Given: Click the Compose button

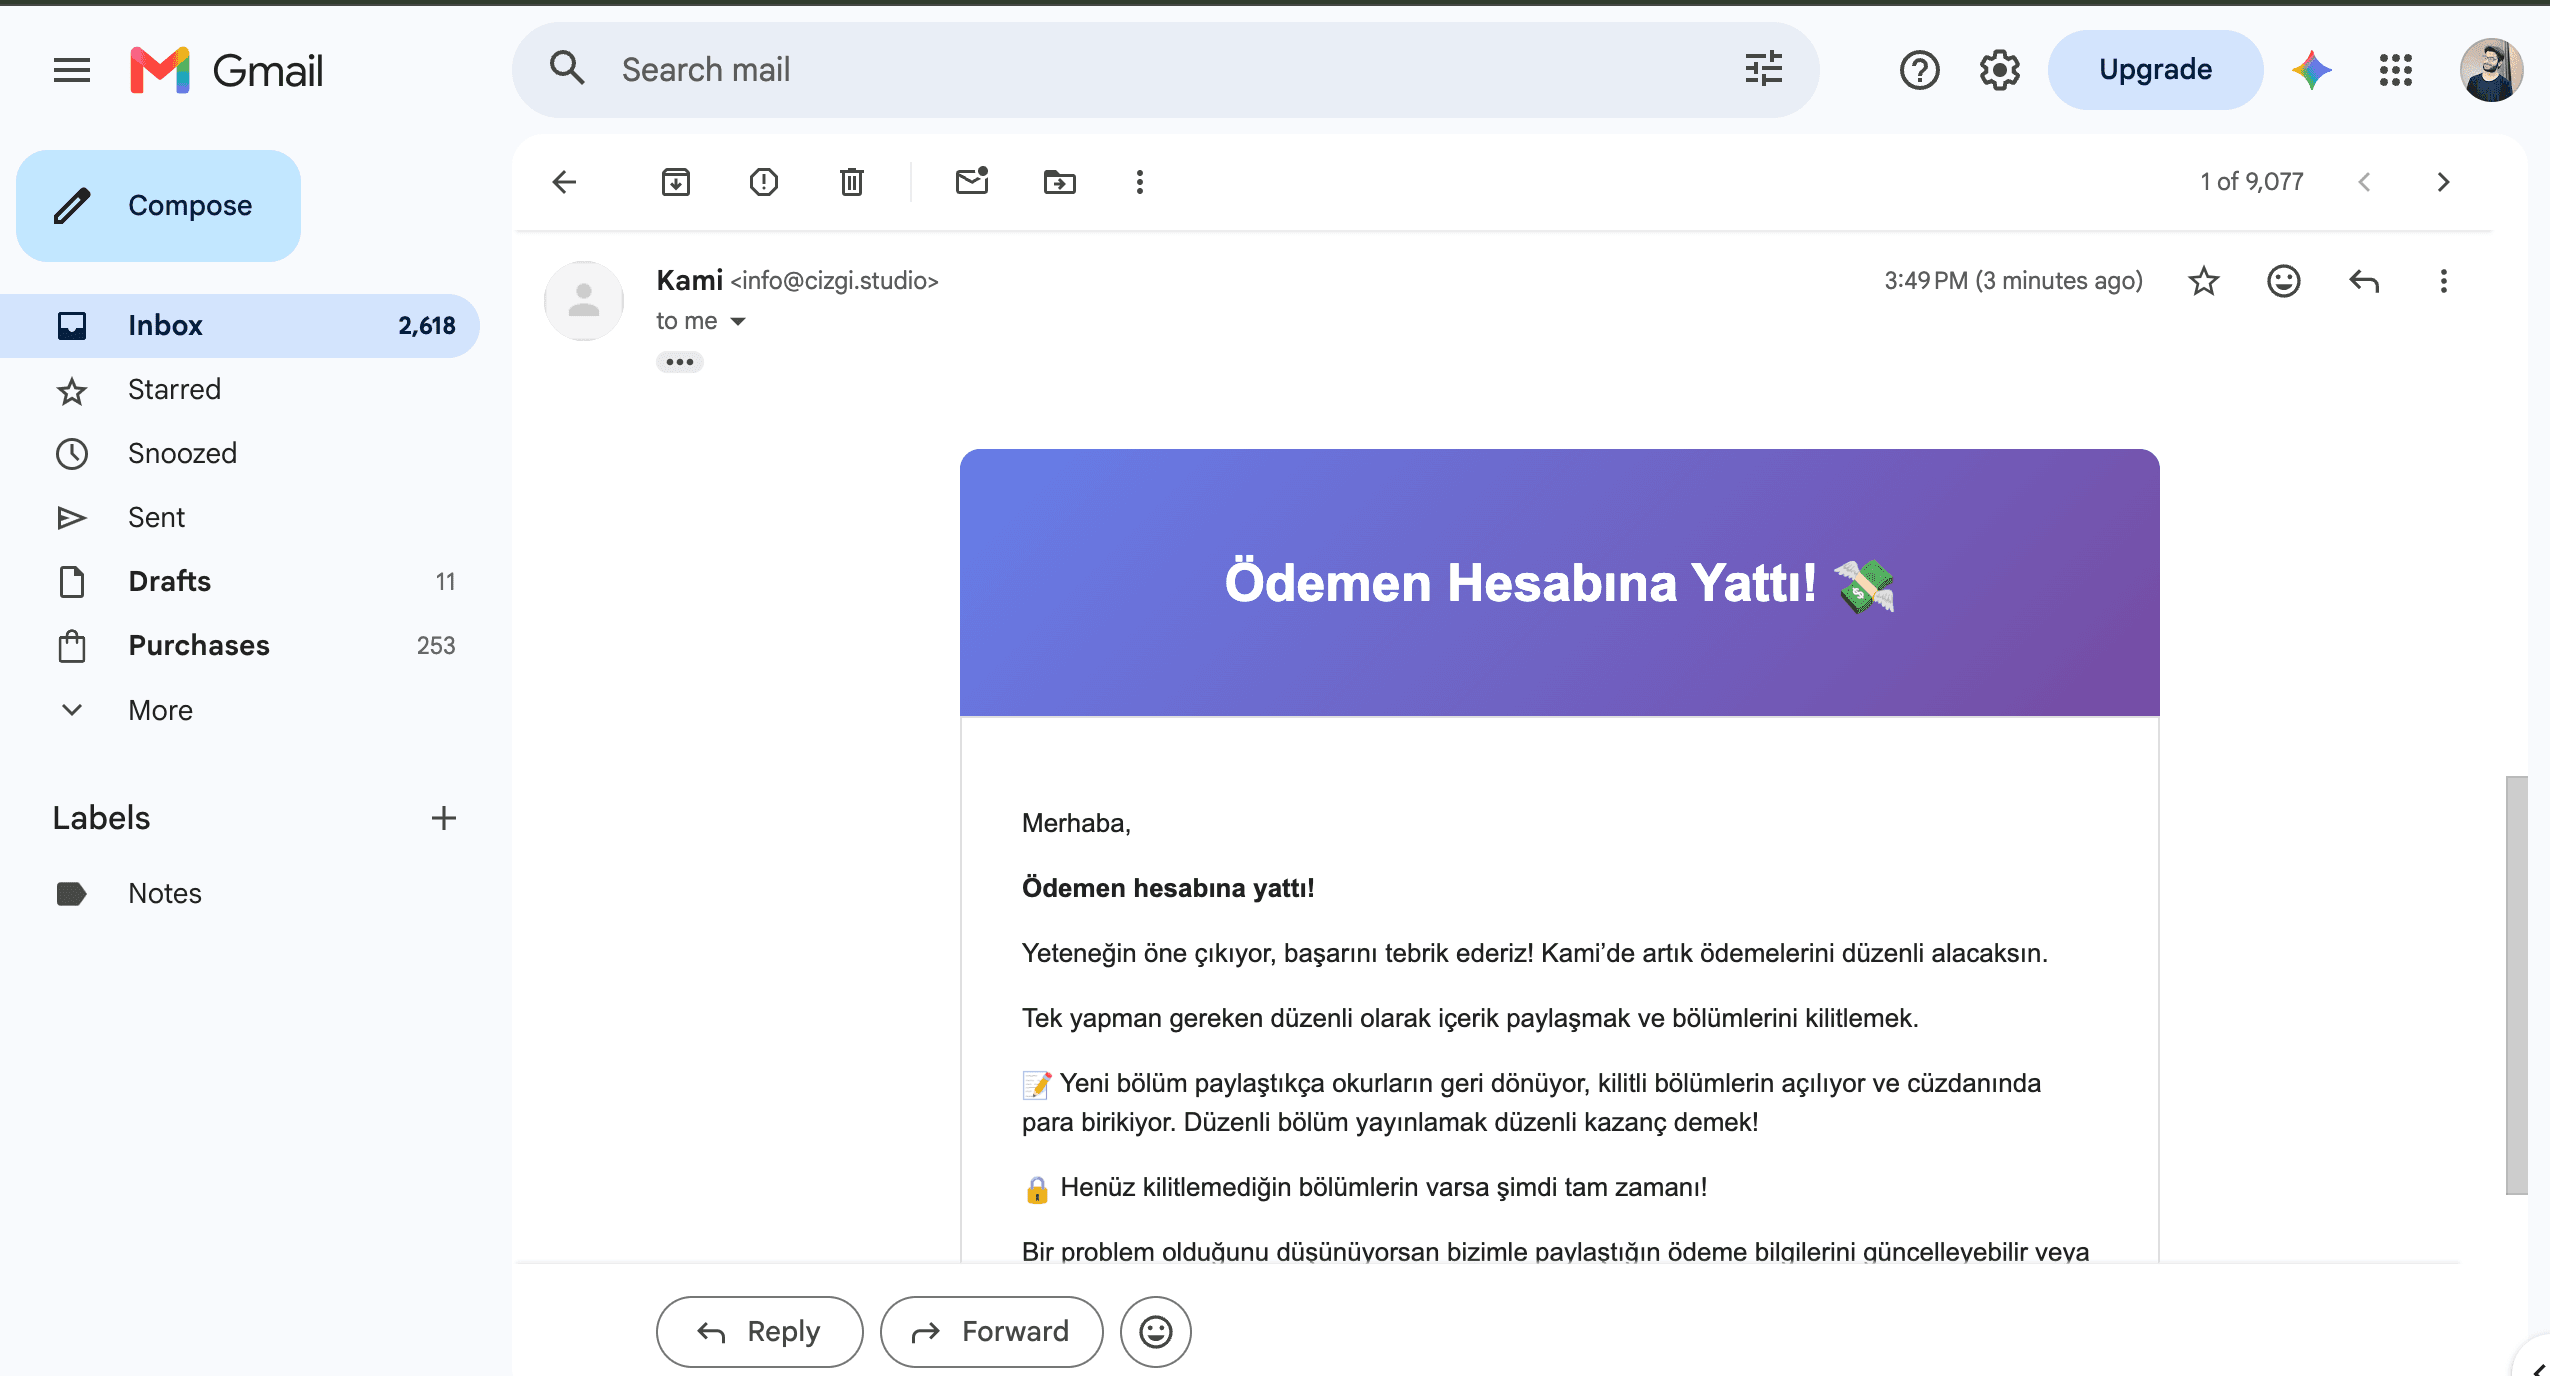Looking at the screenshot, I should 158,206.
